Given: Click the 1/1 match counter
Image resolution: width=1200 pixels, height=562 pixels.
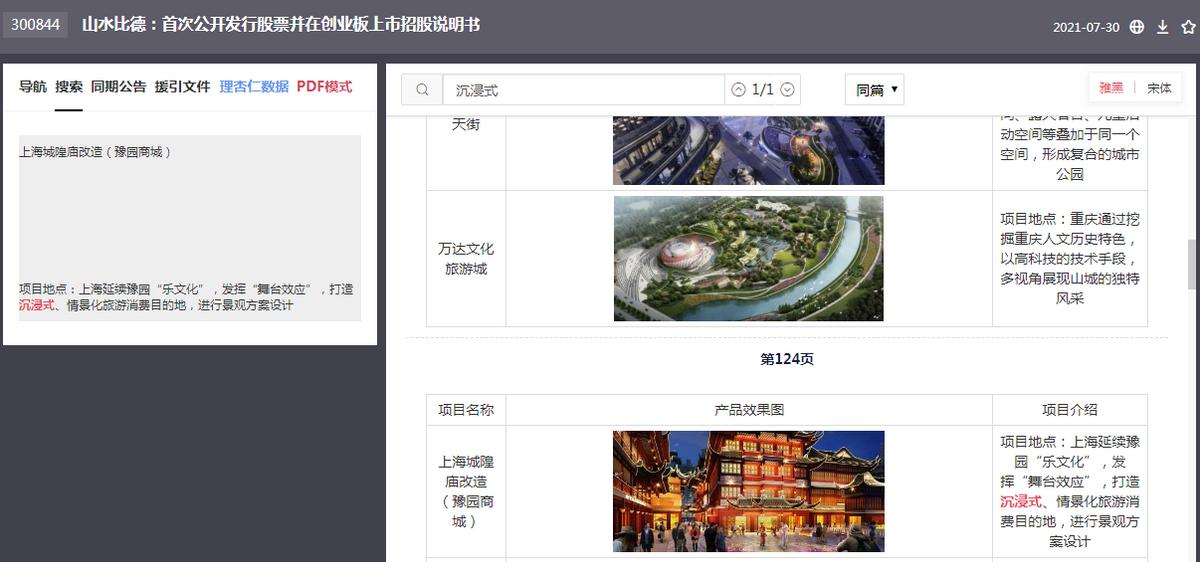Looking at the screenshot, I should 763,90.
